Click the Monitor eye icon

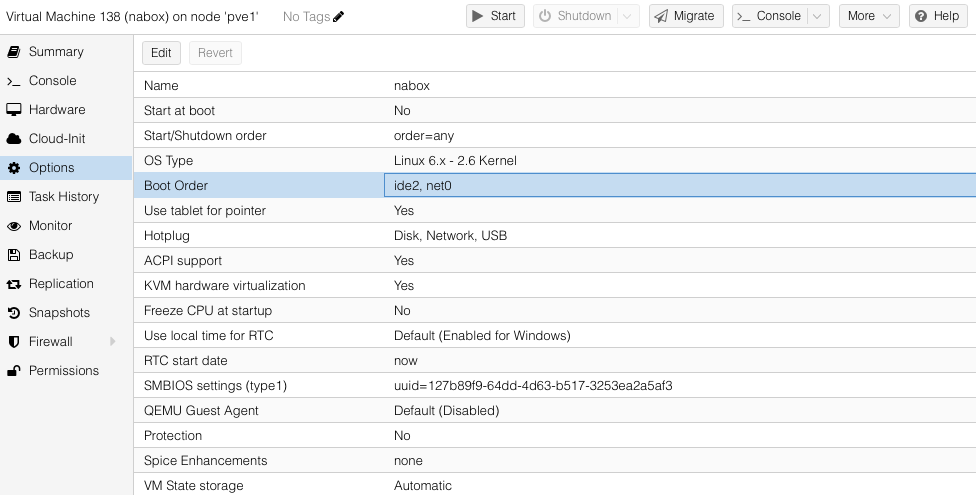point(14,226)
